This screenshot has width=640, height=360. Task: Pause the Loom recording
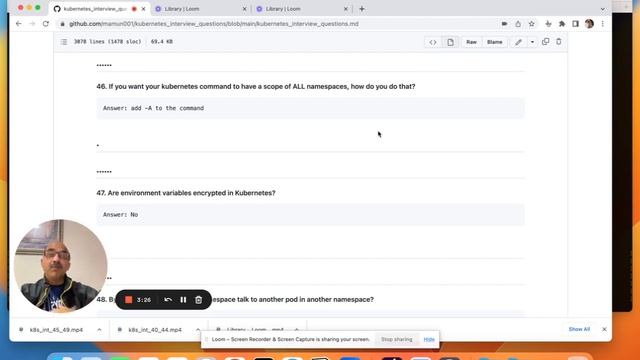click(x=183, y=300)
